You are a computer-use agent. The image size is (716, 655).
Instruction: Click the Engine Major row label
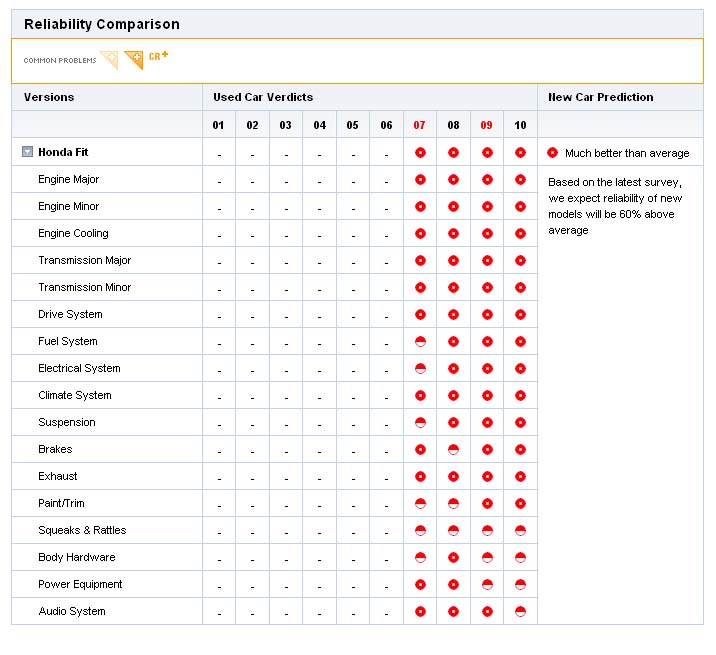pos(68,179)
